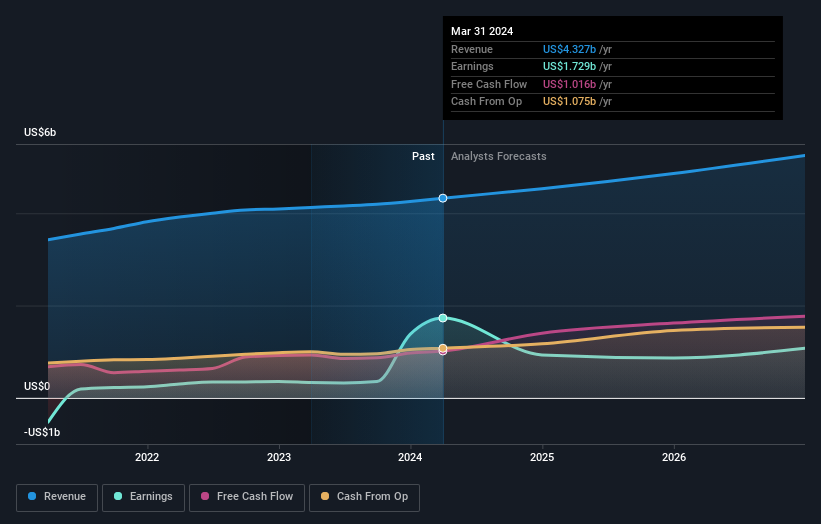Click the Free Cash Flow label in tooltip
This screenshot has width=821, height=524.
489,84
